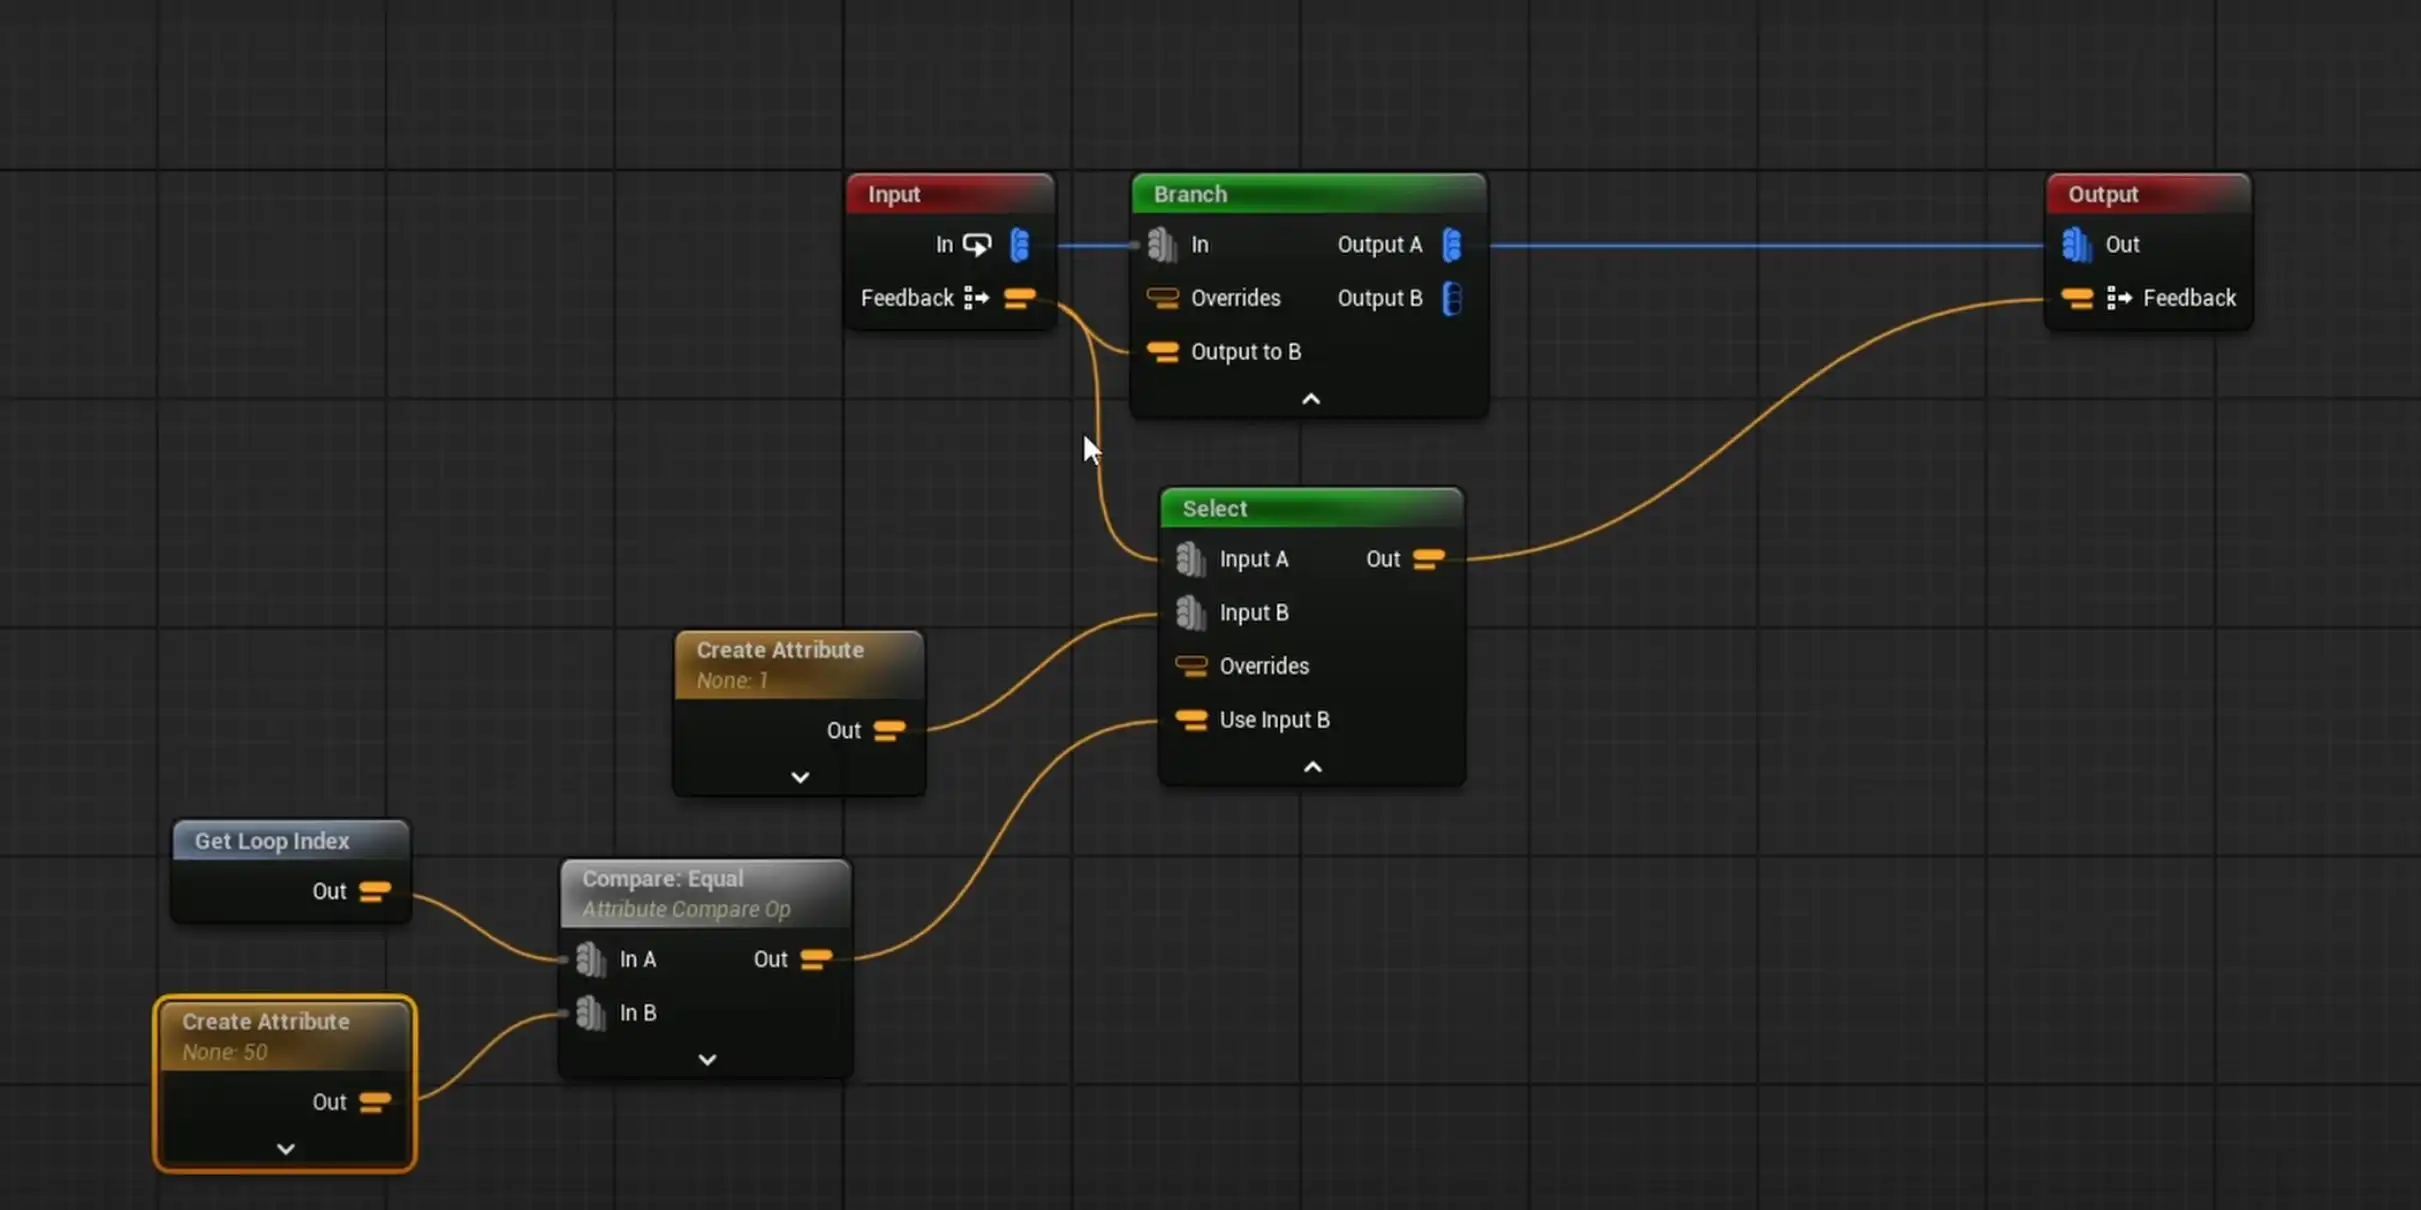Image resolution: width=2421 pixels, height=1210 pixels.
Task: Click Compare Equal node's In A pin
Action: (590, 960)
